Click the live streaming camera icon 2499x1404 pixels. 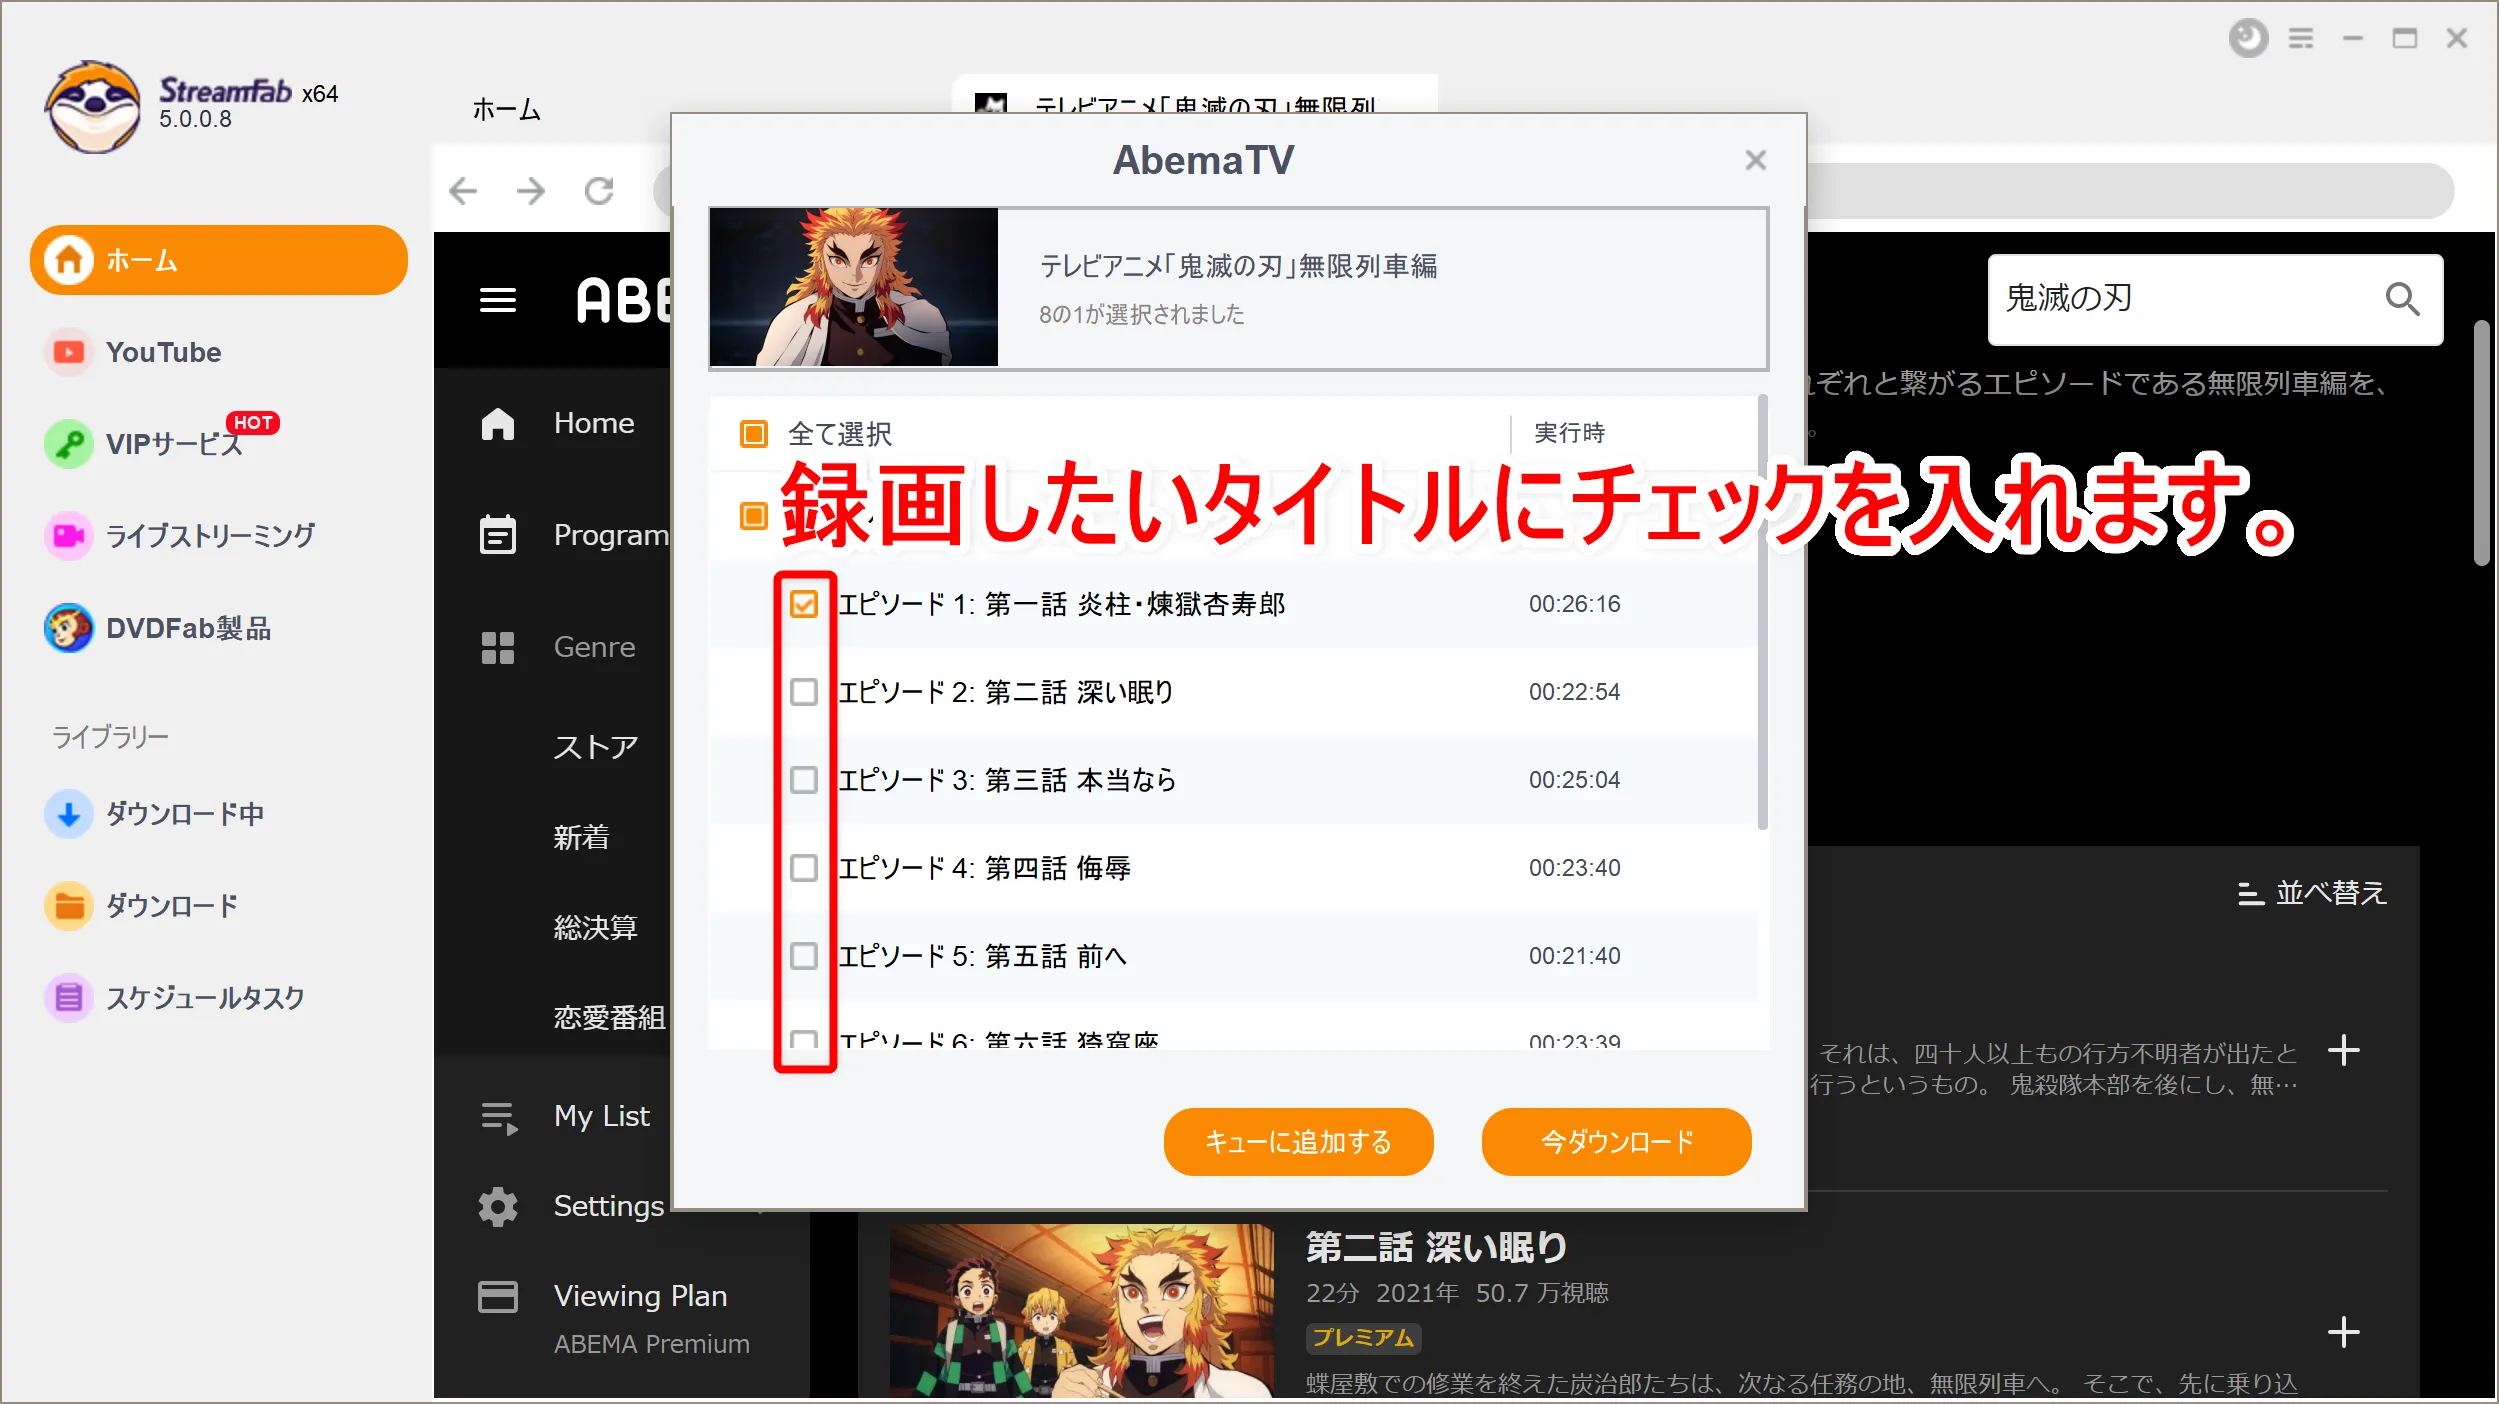tap(69, 536)
